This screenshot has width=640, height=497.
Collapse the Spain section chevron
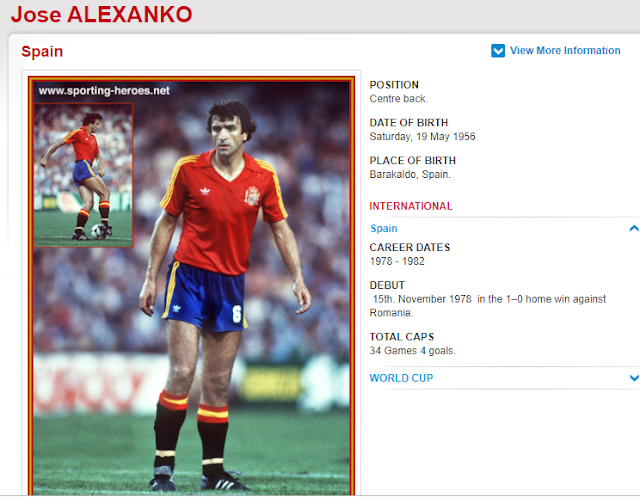coord(634,228)
